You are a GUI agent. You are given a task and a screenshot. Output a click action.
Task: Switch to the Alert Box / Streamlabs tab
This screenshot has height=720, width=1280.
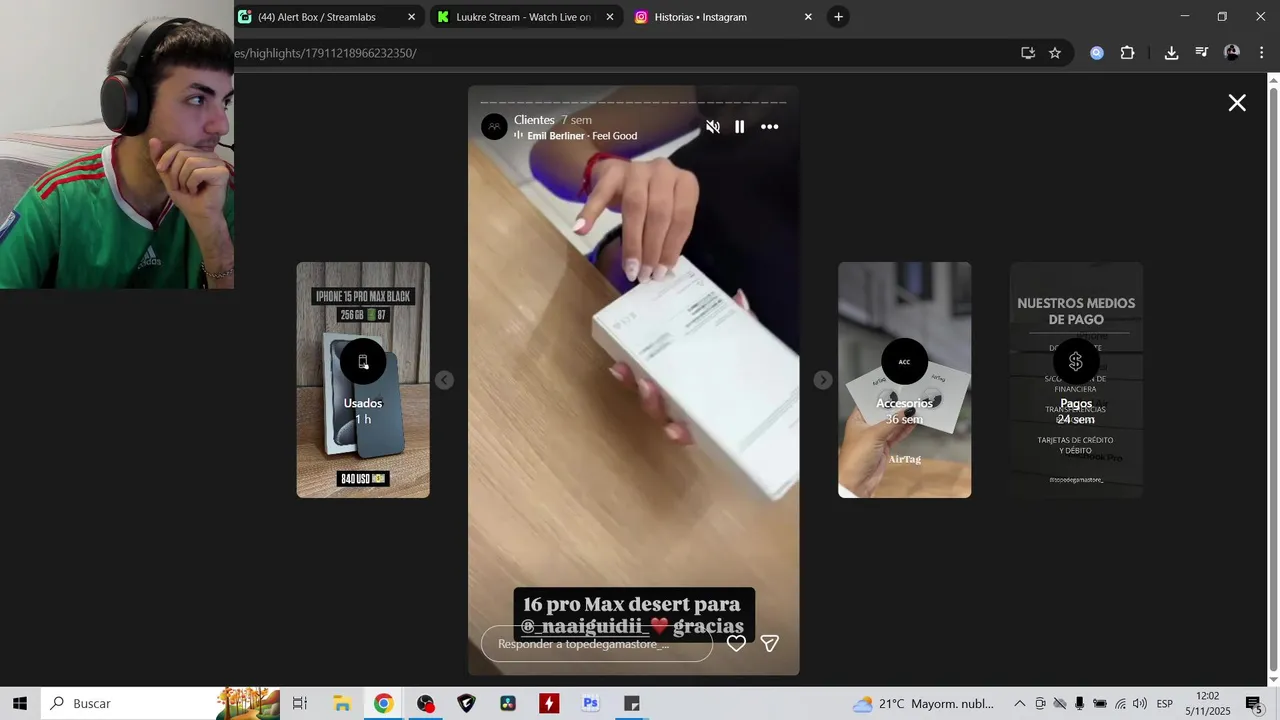point(317,17)
